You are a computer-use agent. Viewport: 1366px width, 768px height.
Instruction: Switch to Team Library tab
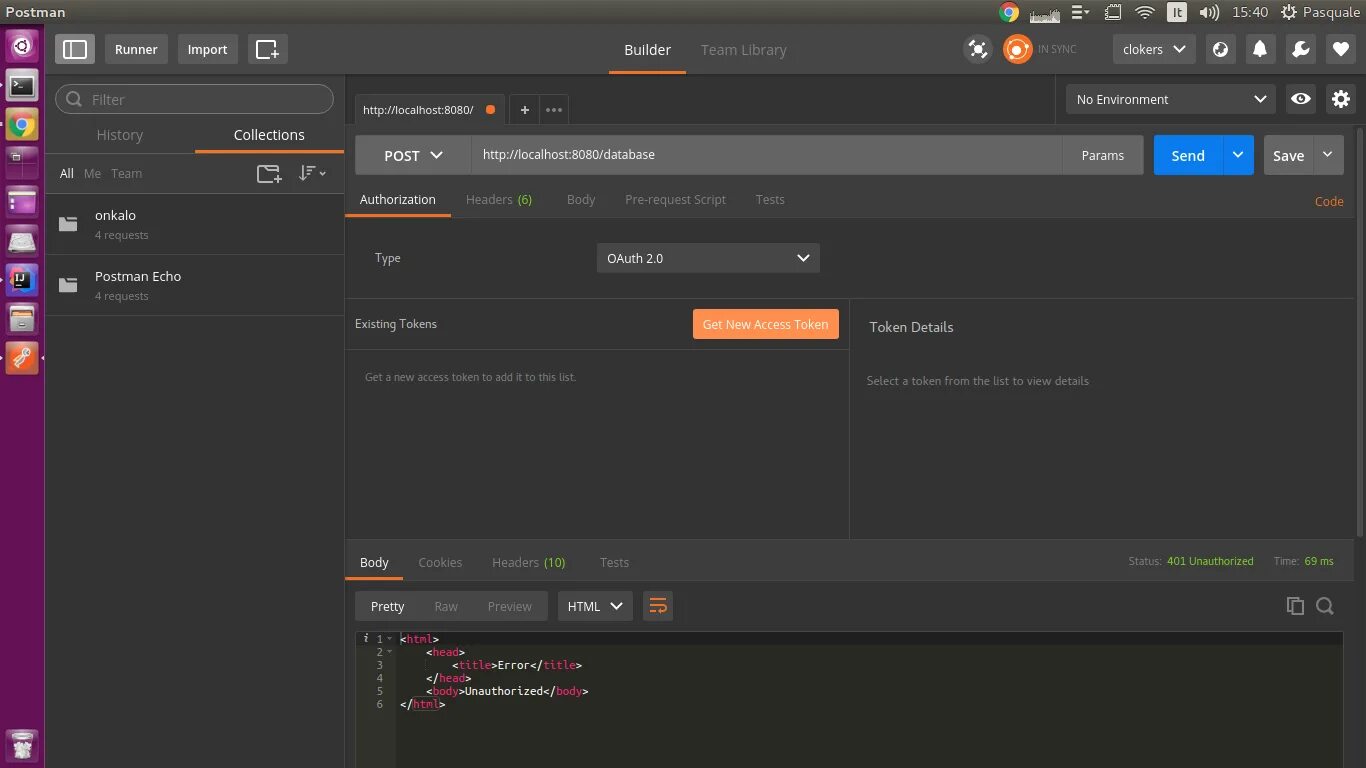tap(743, 49)
